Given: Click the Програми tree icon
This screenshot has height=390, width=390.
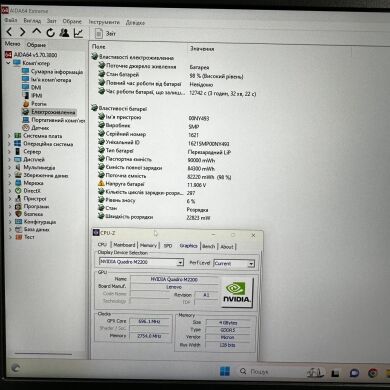Looking at the screenshot, I should click(x=18, y=206).
